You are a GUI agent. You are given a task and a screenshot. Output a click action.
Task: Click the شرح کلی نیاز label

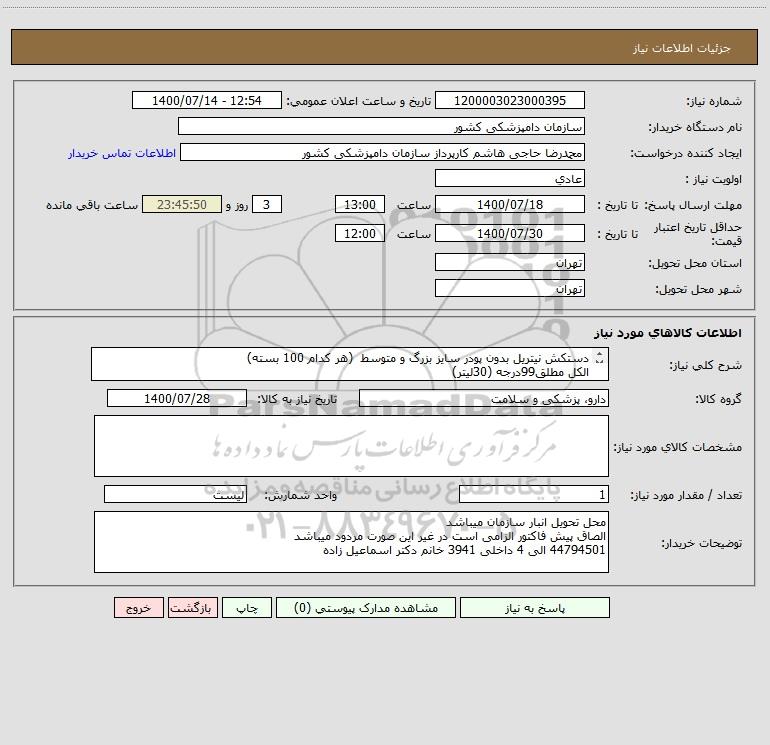(706, 365)
